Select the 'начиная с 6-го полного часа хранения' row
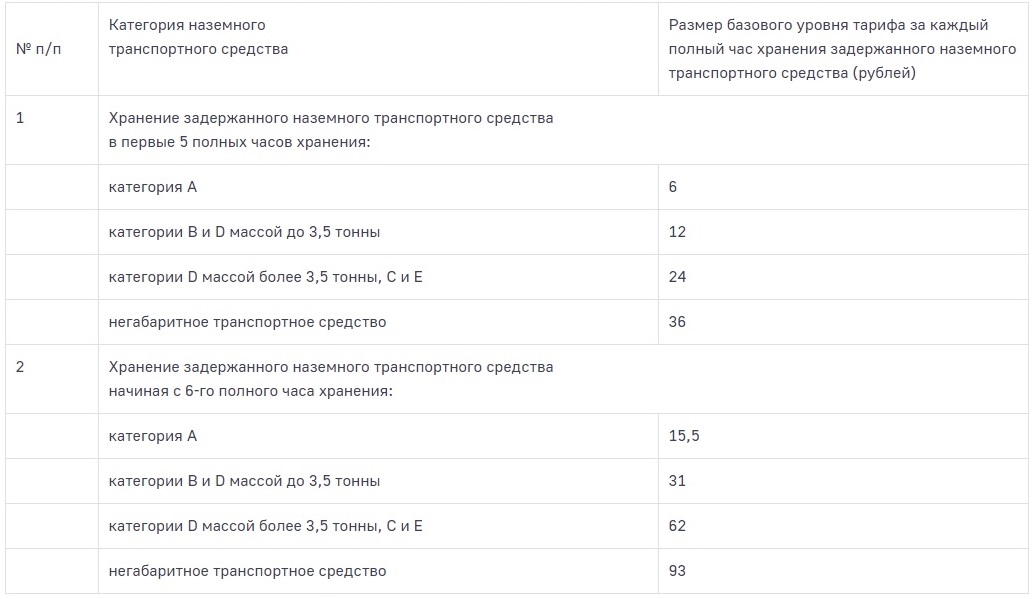The height and width of the screenshot is (599, 1033). 563,379
